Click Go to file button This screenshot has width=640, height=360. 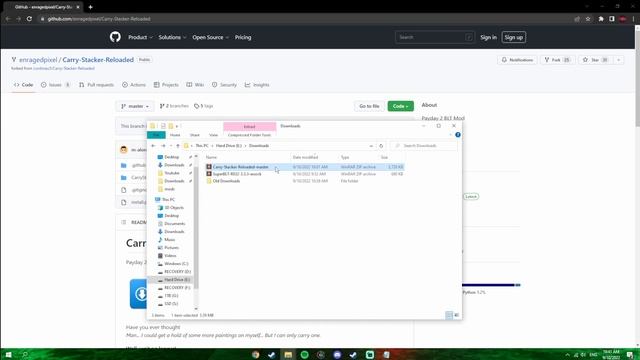[x=369, y=106]
